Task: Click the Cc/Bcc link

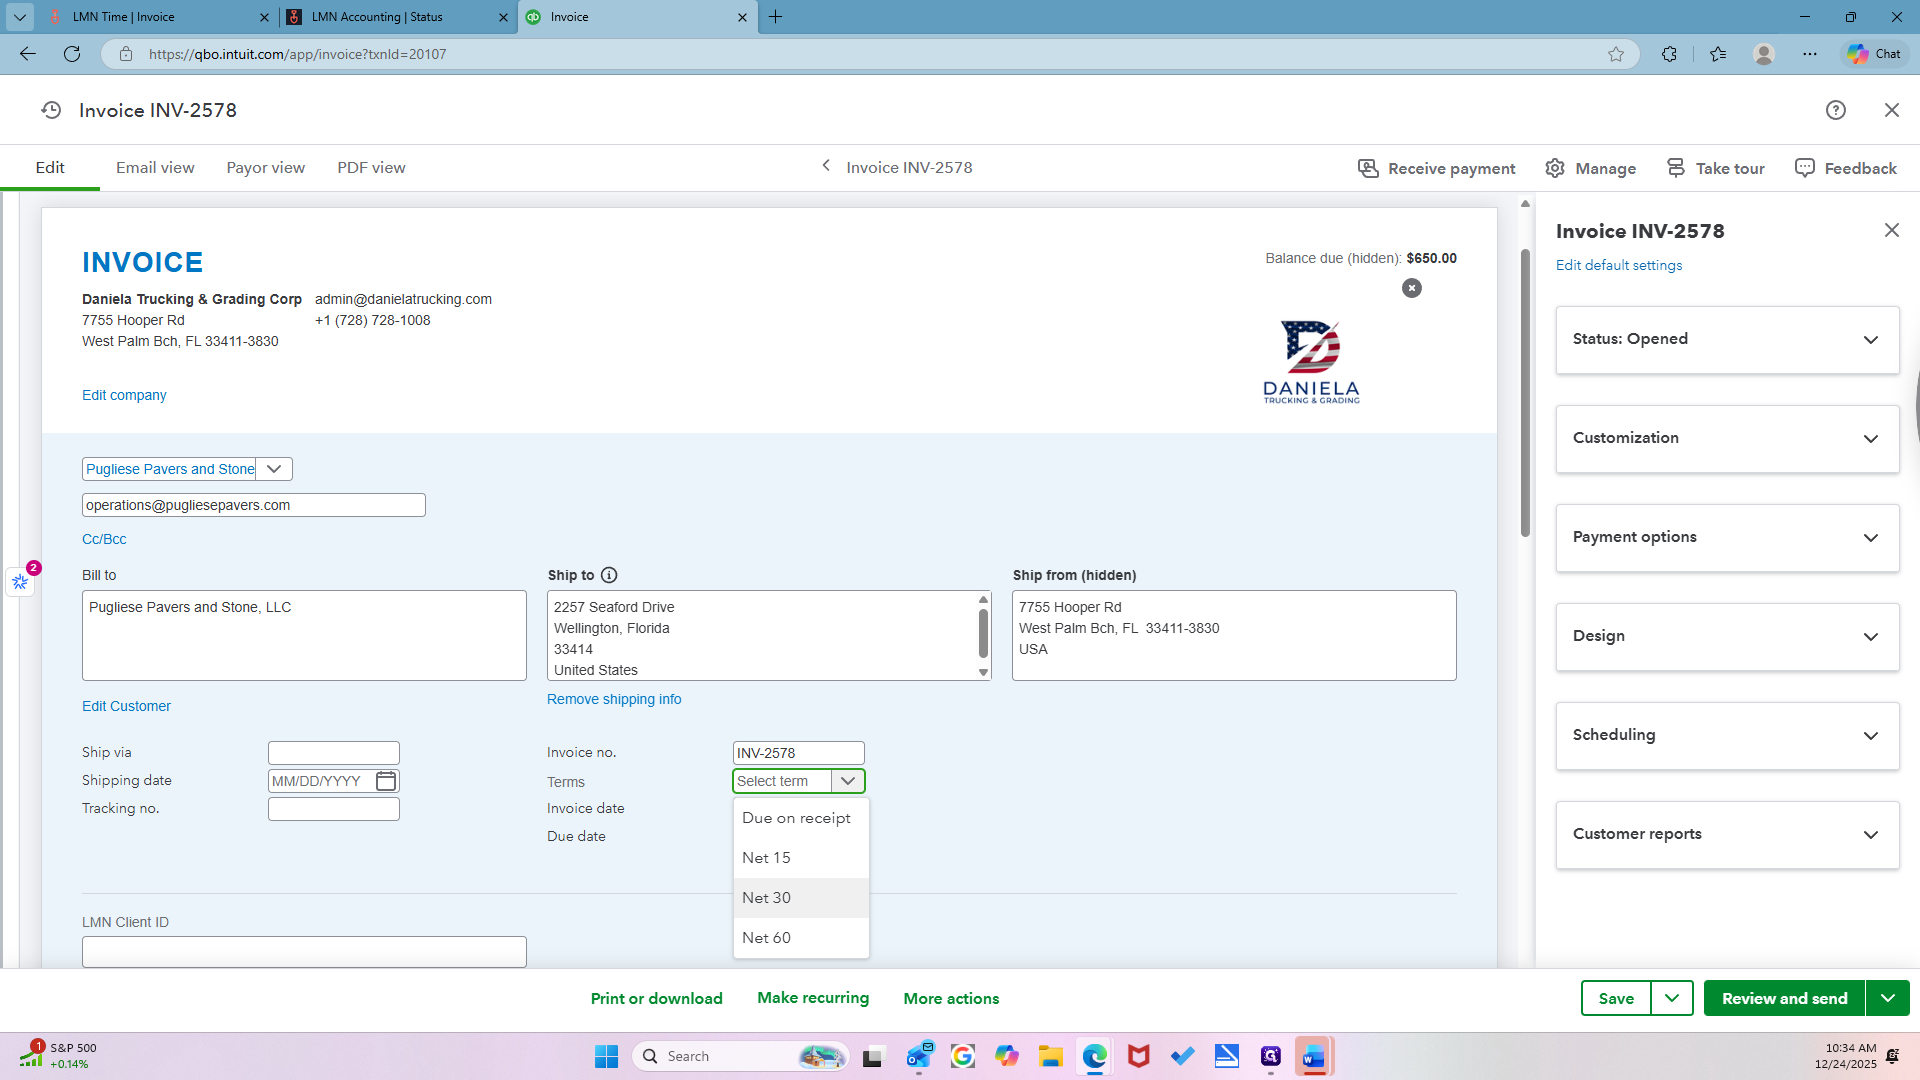Action: (104, 539)
